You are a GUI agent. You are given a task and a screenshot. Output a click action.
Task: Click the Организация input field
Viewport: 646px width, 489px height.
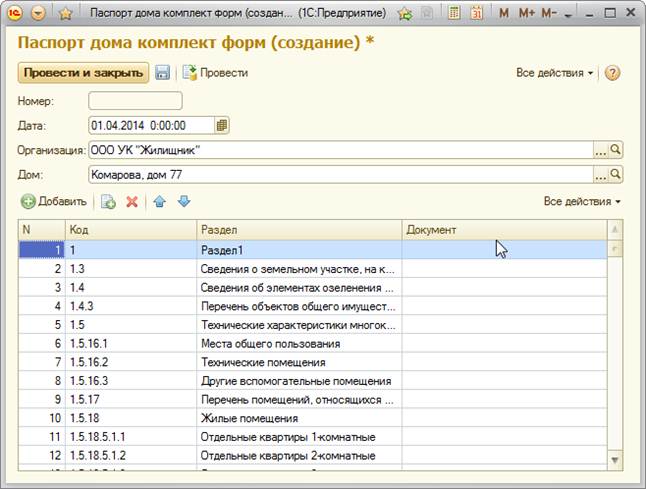[341, 150]
